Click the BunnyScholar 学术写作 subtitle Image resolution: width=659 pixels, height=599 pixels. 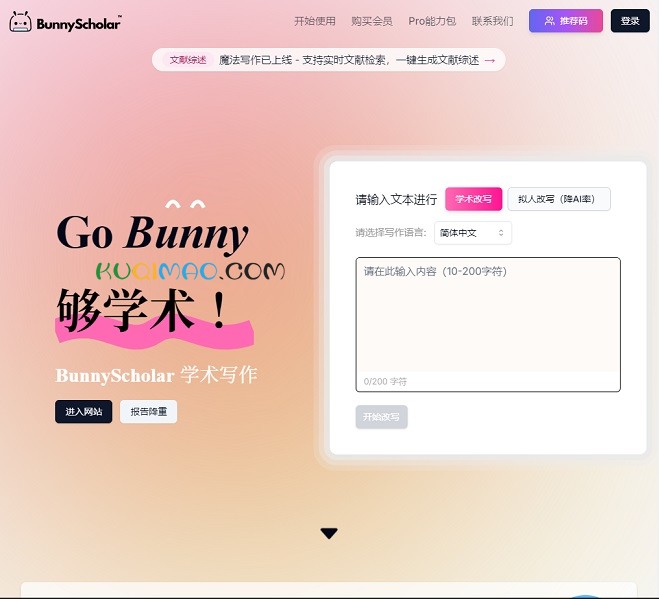point(156,375)
